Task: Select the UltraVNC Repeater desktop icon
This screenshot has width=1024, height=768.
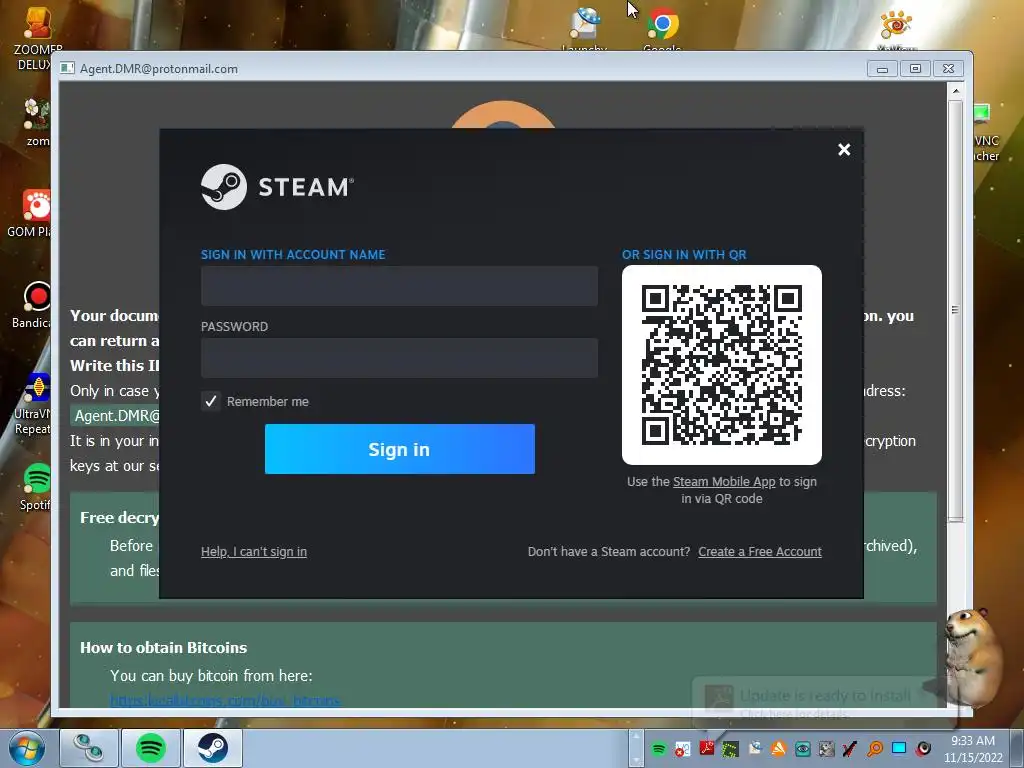Action: coord(34,404)
